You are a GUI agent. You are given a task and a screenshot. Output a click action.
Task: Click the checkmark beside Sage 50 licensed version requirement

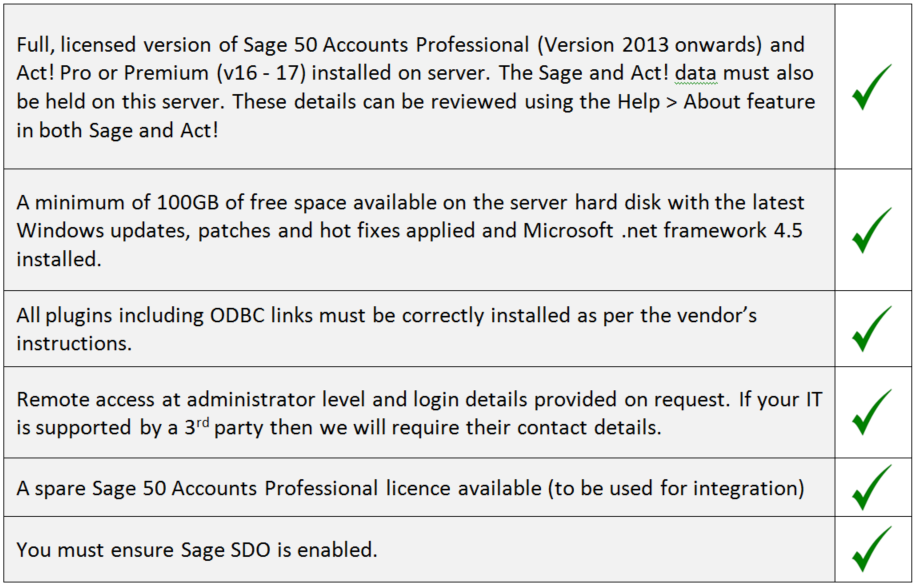point(872,87)
